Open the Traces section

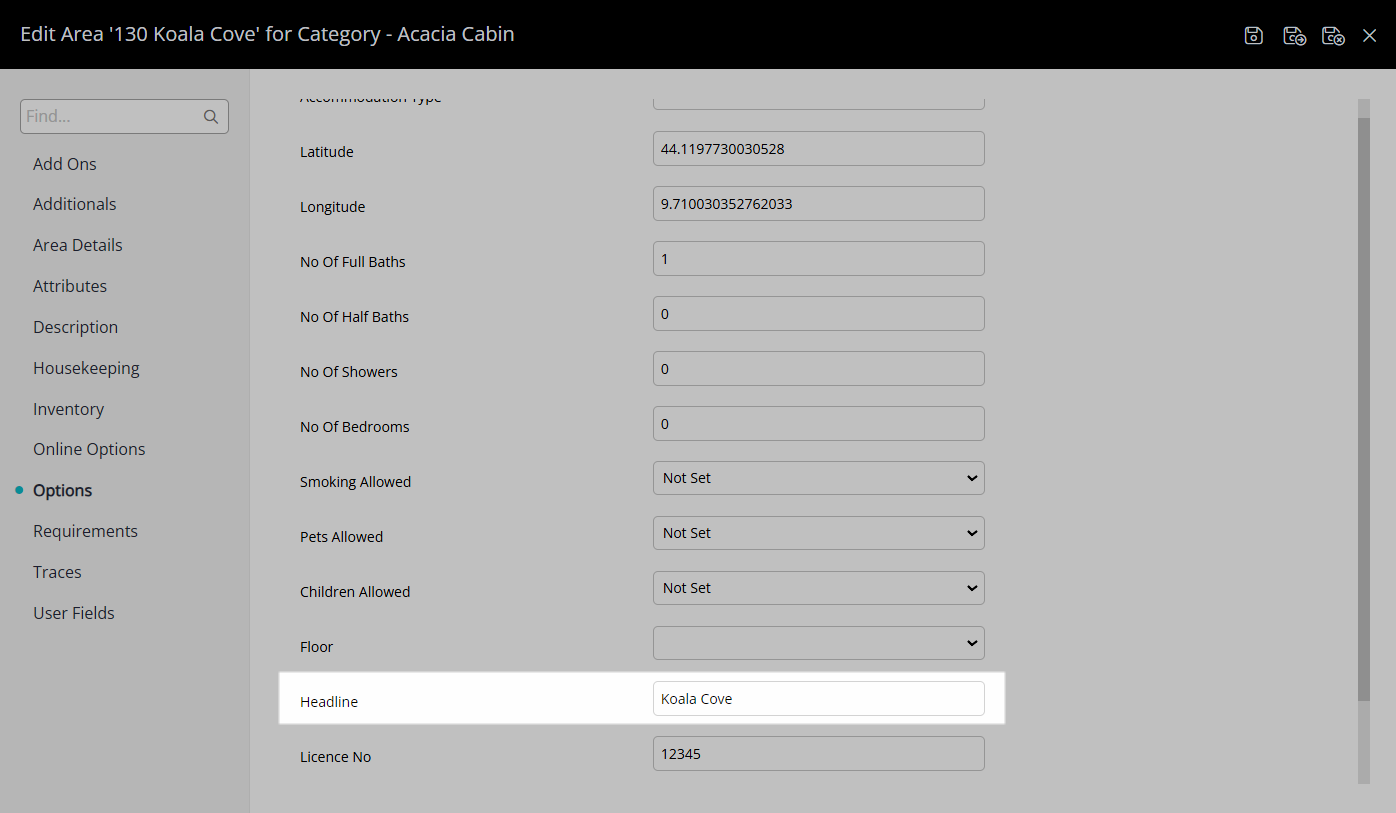click(57, 572)
